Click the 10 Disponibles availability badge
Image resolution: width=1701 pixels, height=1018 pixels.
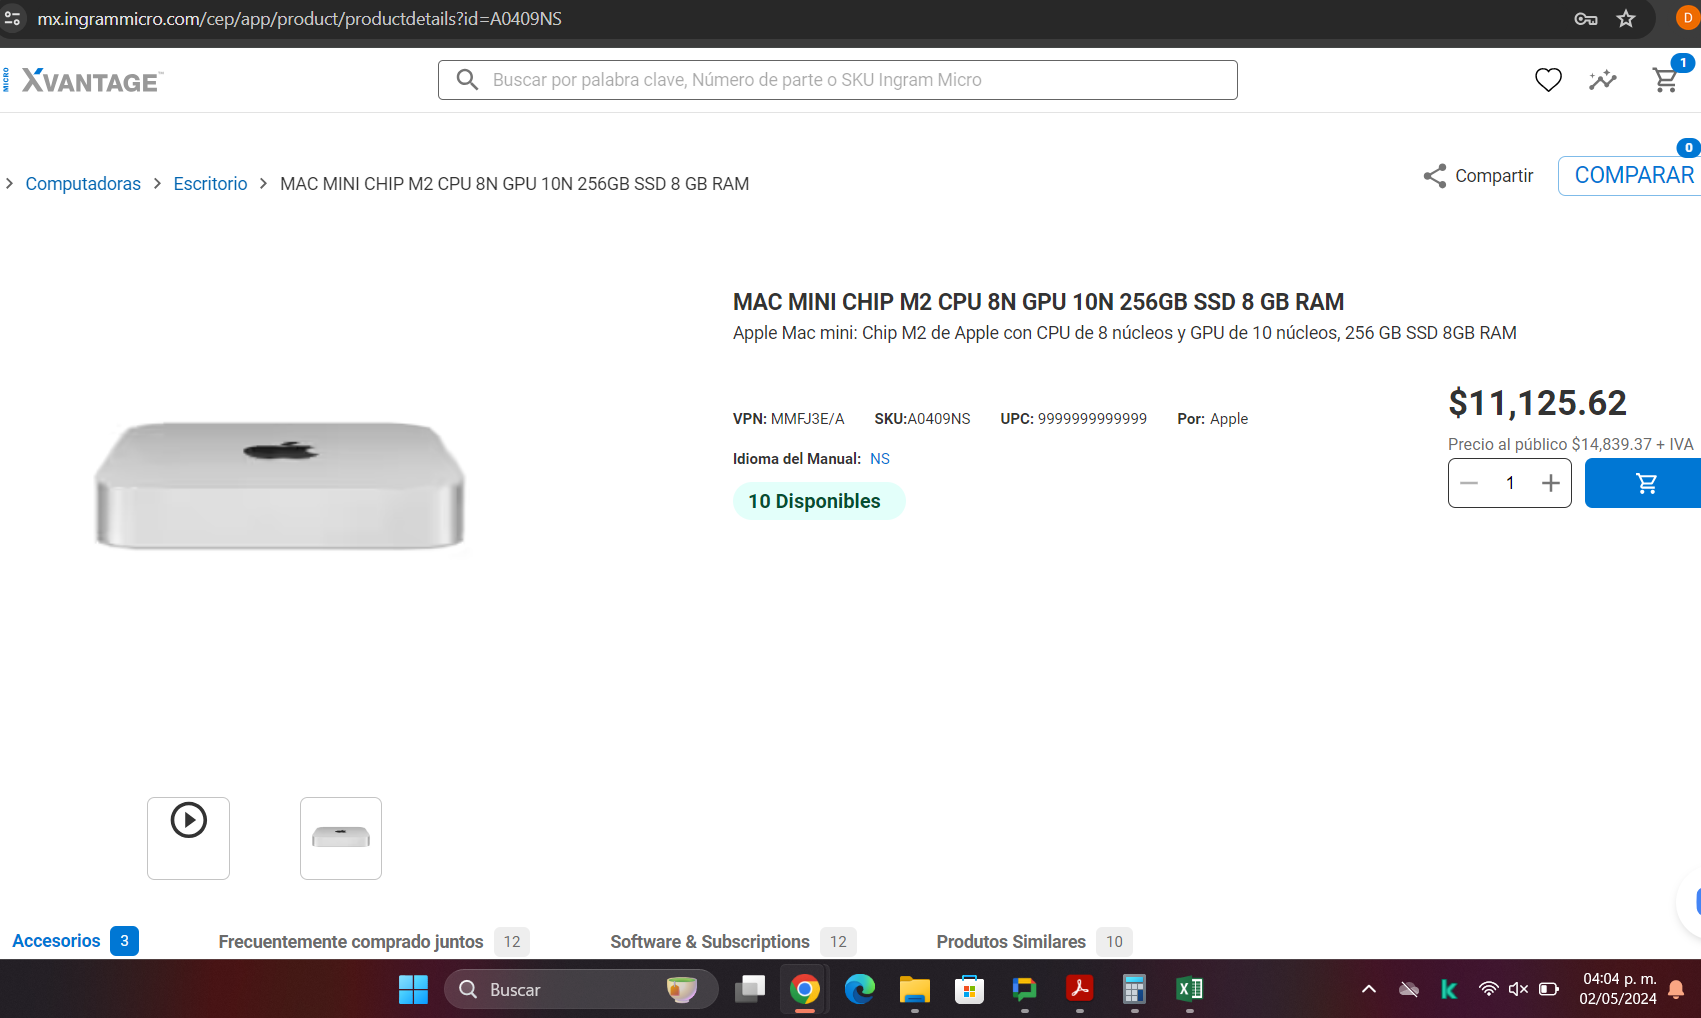[x=819, y=501]
